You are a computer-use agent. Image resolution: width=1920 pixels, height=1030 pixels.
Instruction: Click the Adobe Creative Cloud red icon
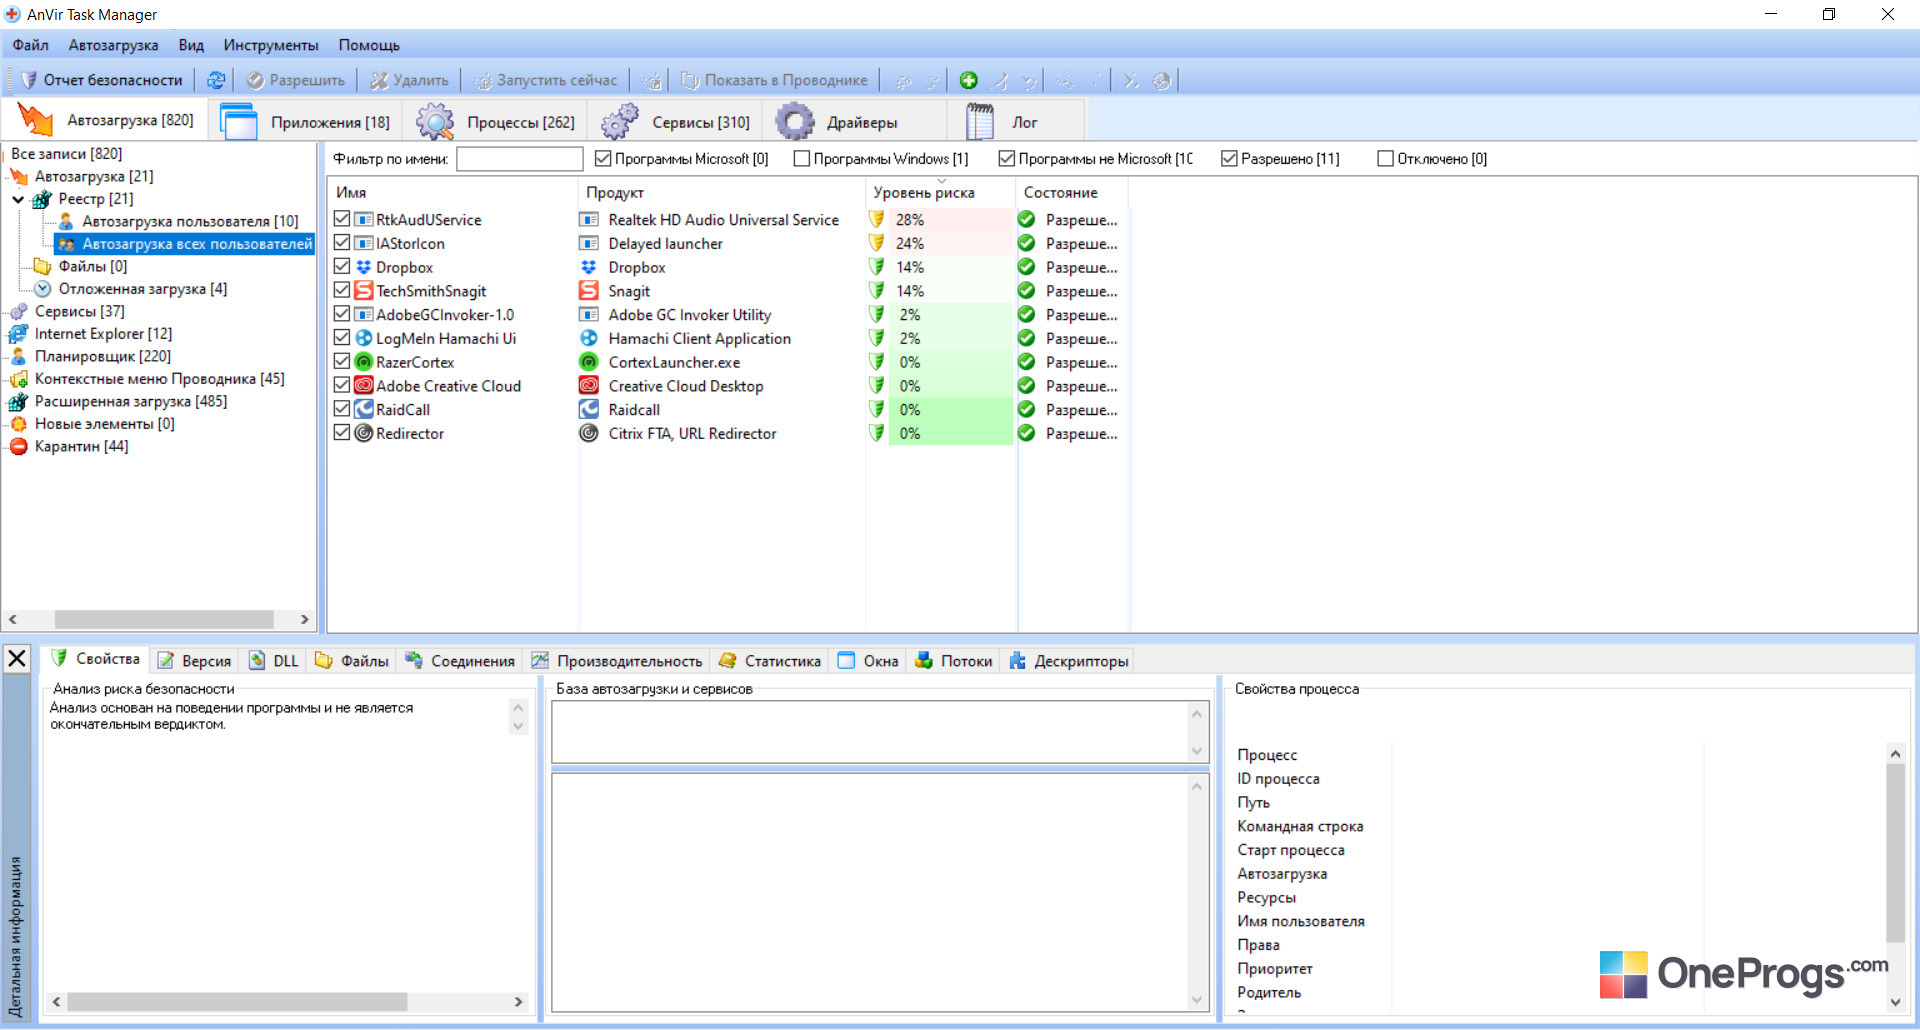(x=364, y=386)
